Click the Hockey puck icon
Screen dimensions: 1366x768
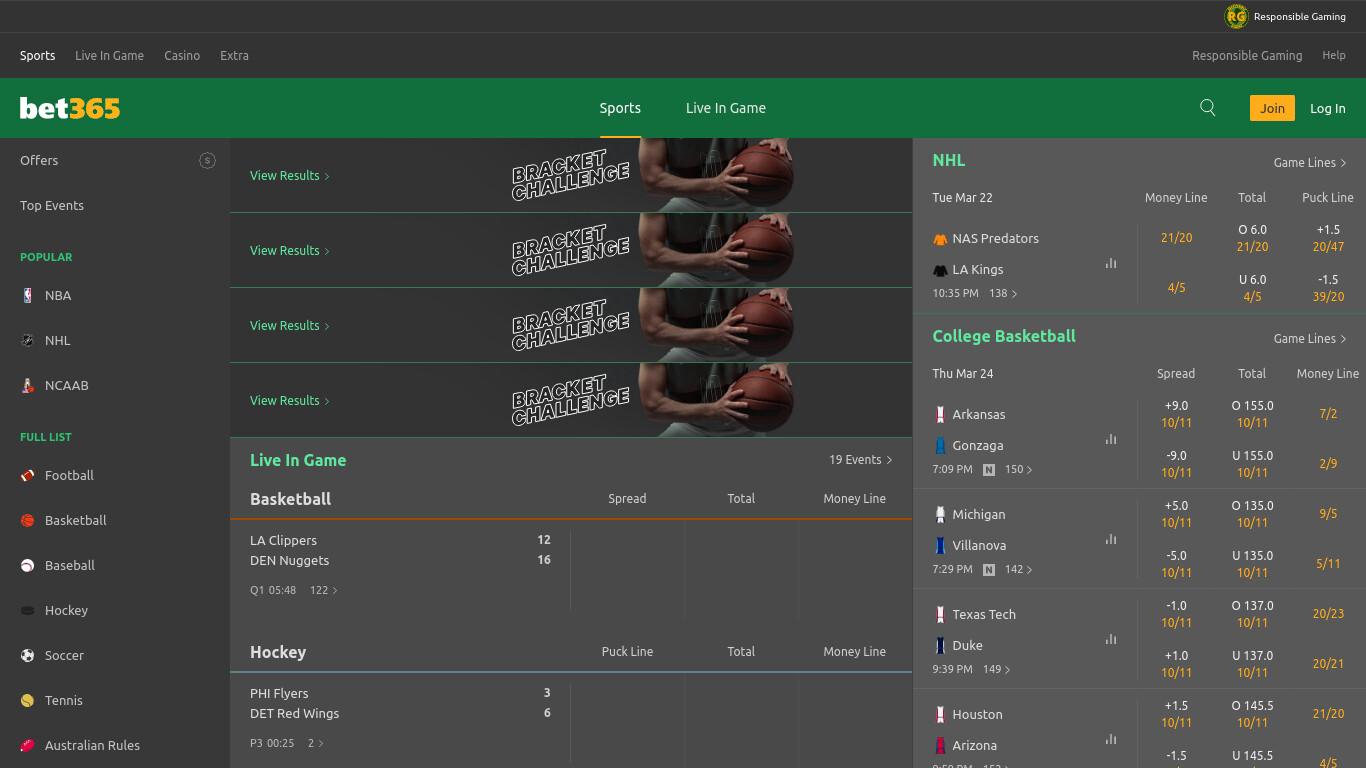(x=28, y=610)
